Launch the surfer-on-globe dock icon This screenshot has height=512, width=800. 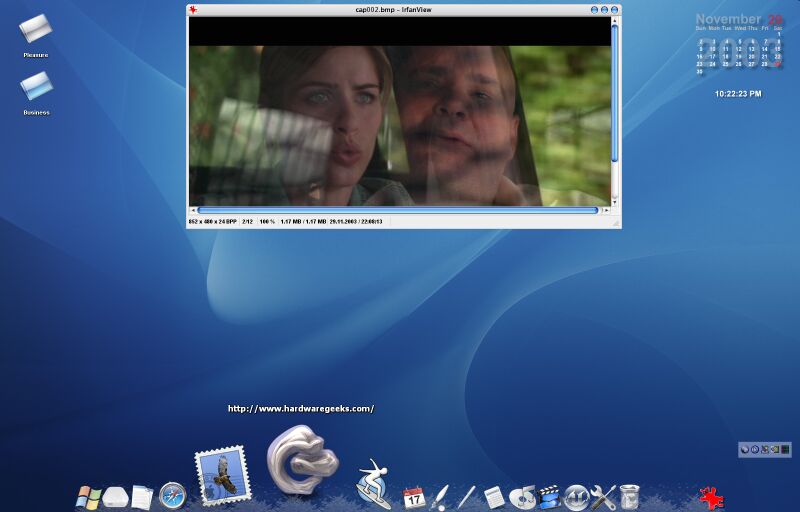[371, 482]
